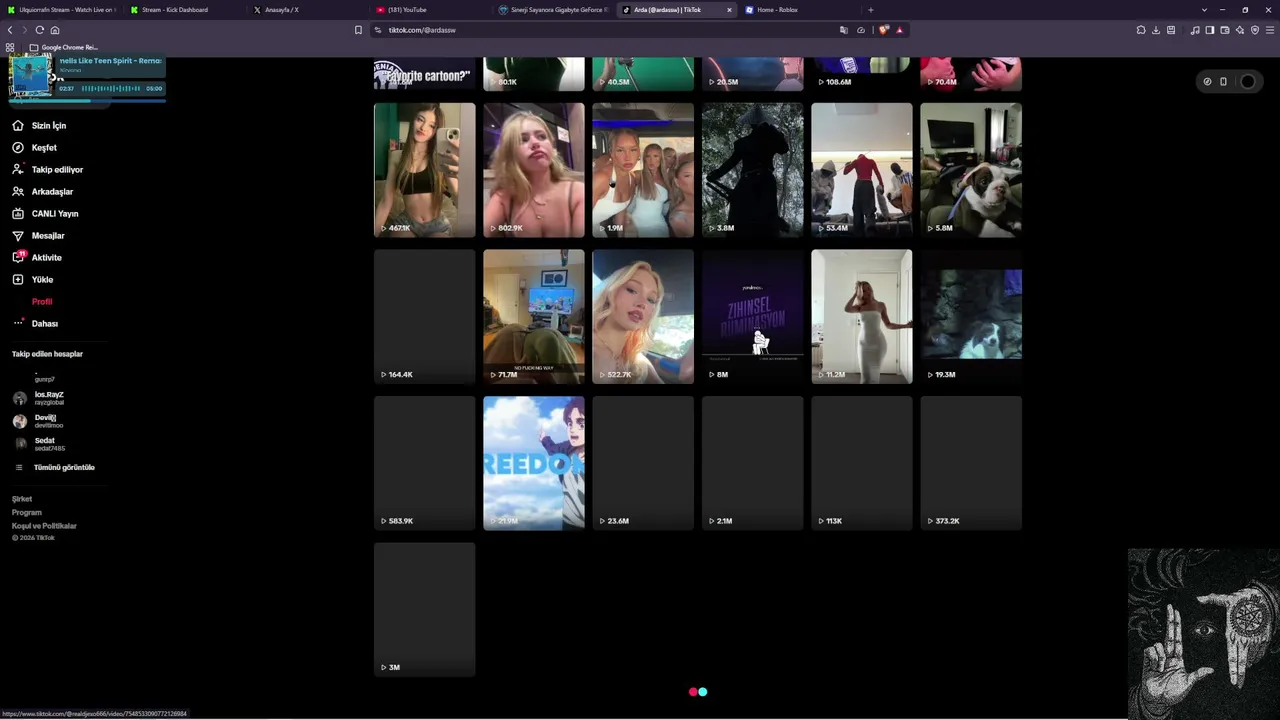Reload the TikTok page
The height and width of the screenshot is (720, 1280).
(x=40, y=30)
